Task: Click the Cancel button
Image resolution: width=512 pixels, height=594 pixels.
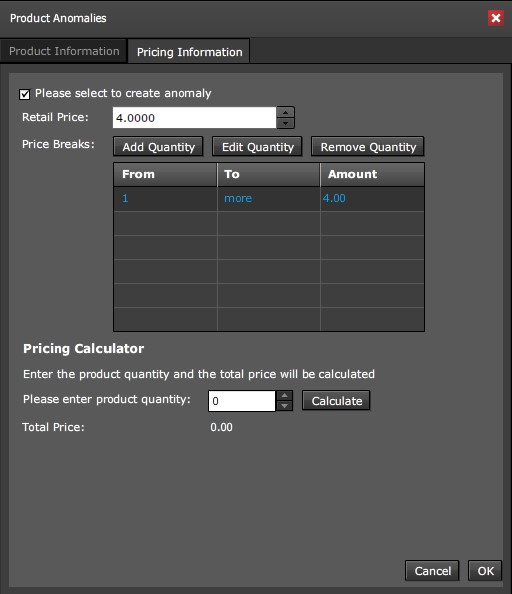Action: [x=432, y=571]
